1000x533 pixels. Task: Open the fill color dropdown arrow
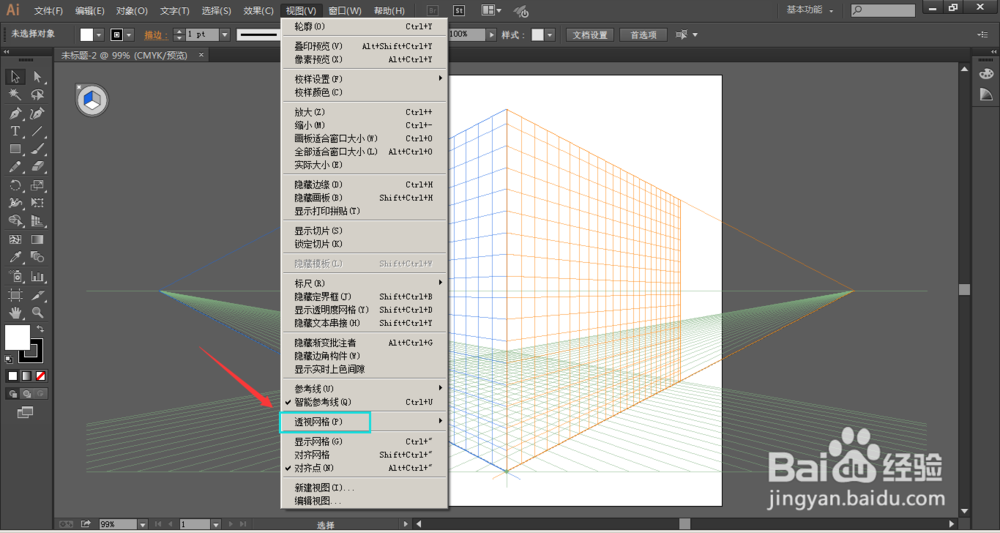point(99,34)
